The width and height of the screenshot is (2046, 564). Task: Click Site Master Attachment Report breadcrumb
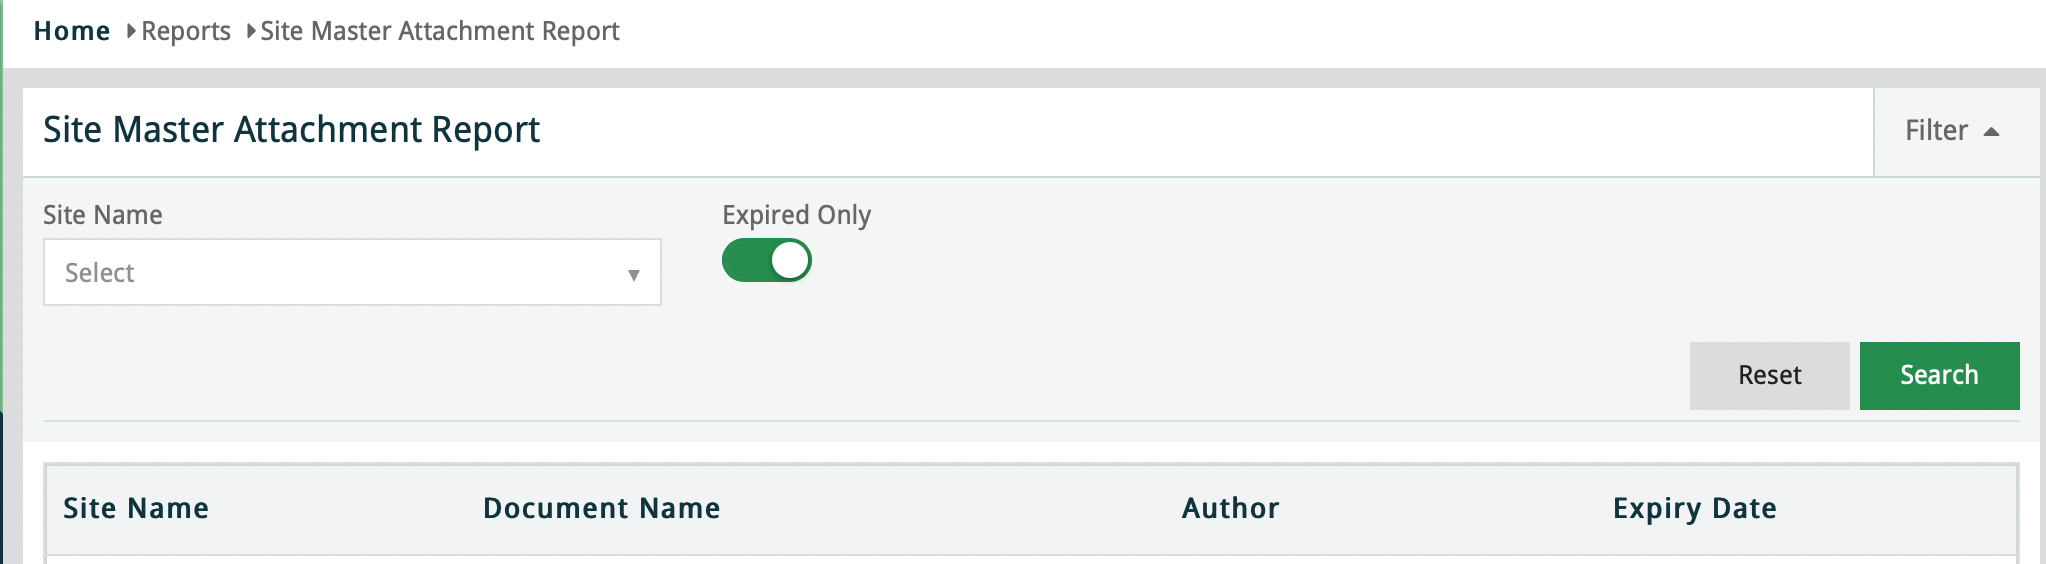coord(440,31)
